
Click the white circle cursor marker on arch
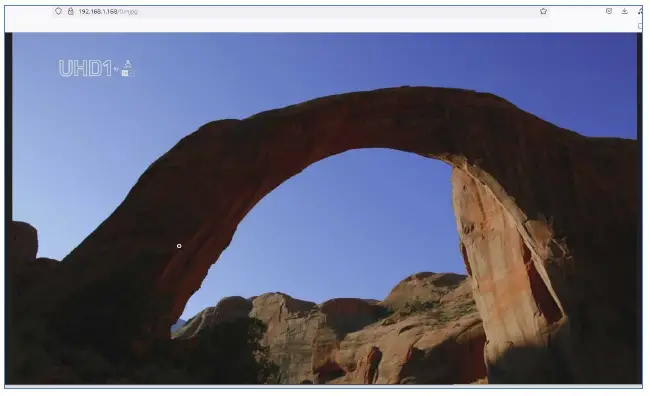(x=179, y=246)
